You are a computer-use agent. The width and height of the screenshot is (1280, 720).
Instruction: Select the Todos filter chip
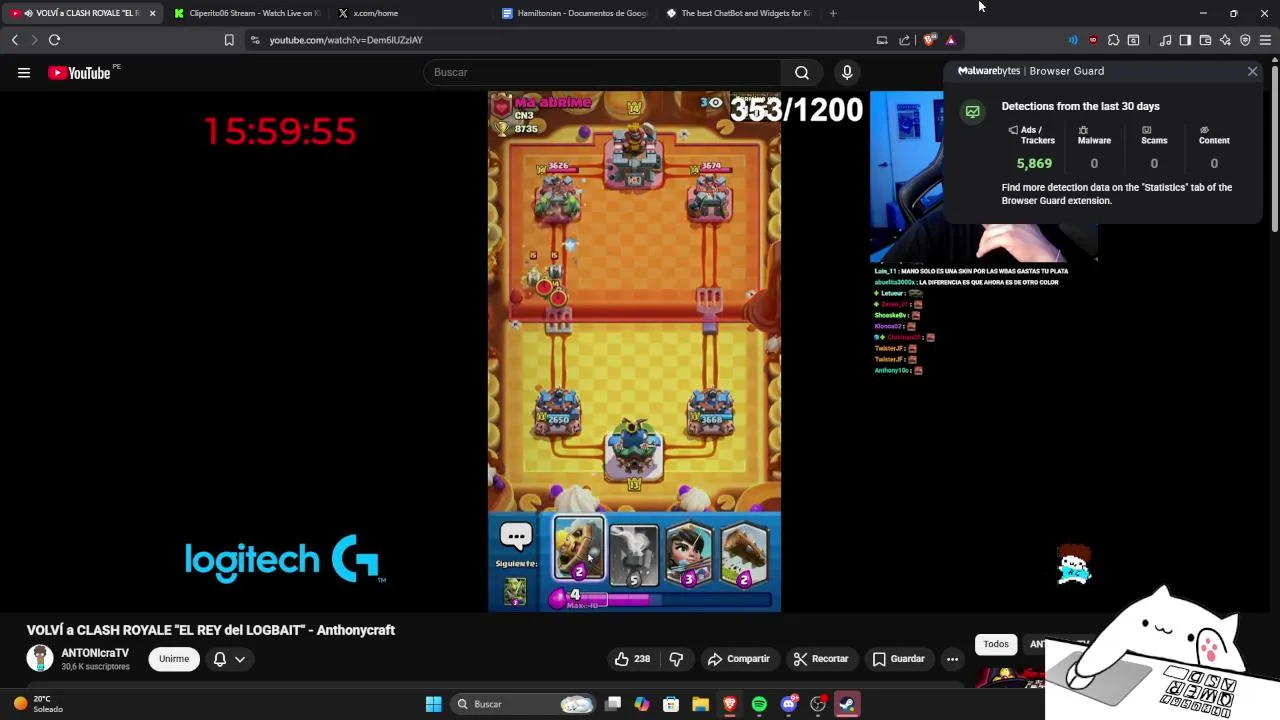click(x=996, y=644)
